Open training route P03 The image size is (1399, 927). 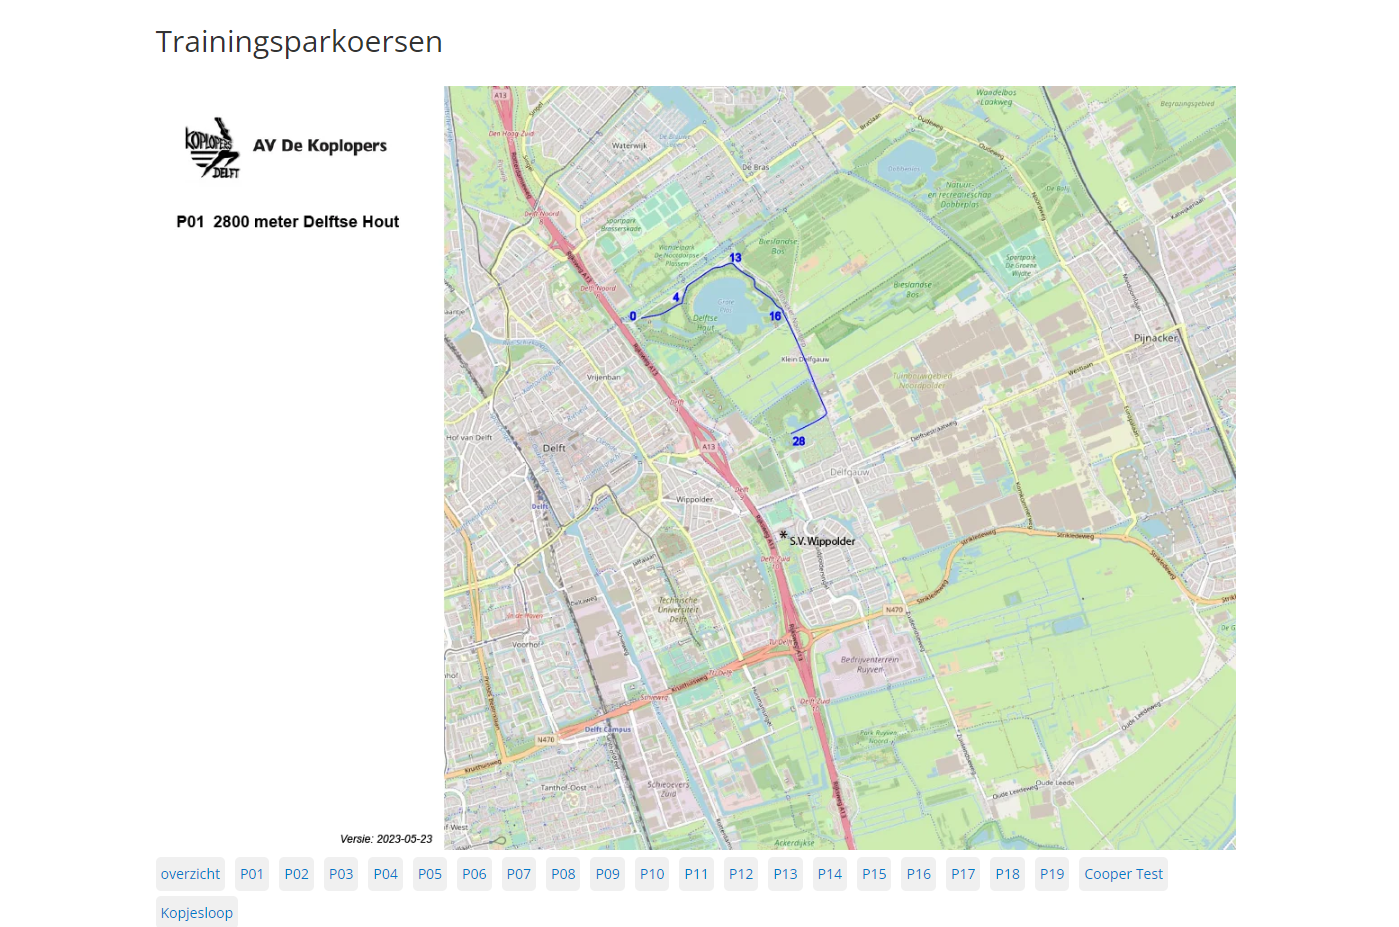tap(341, 874)
